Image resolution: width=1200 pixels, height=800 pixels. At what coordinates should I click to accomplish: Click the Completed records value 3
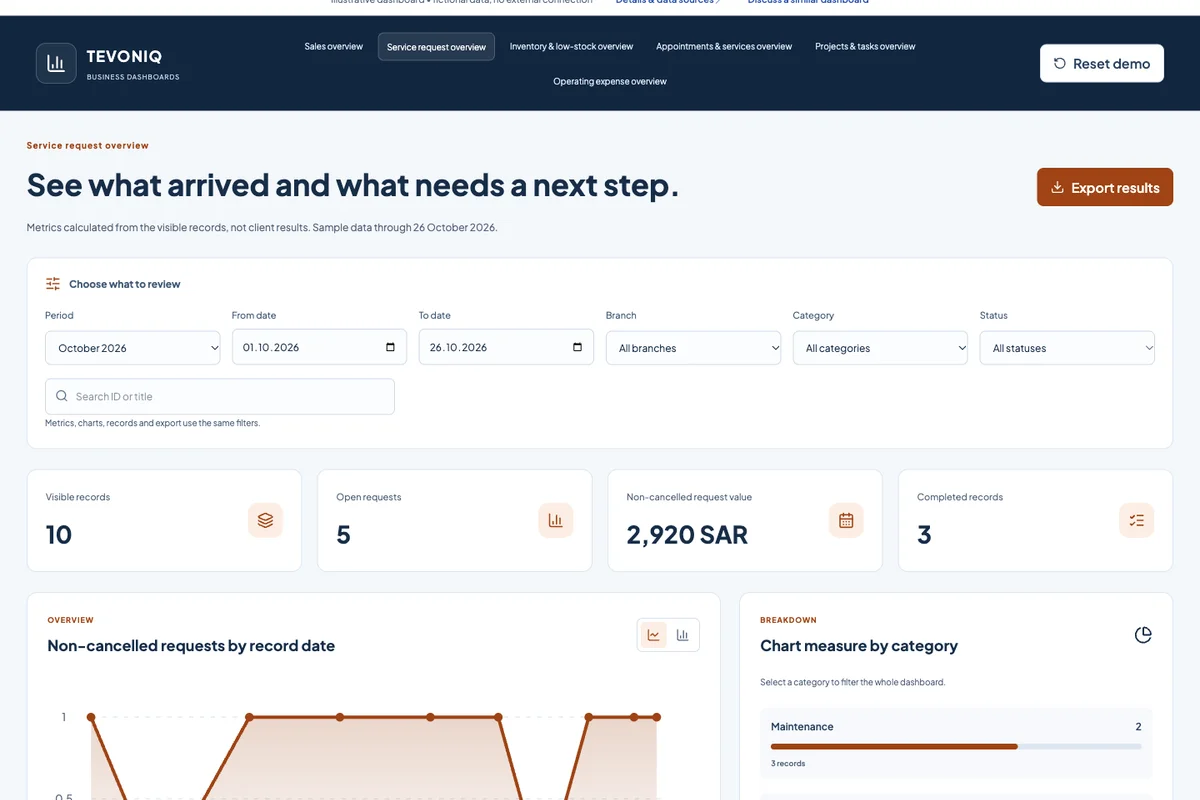924,535
